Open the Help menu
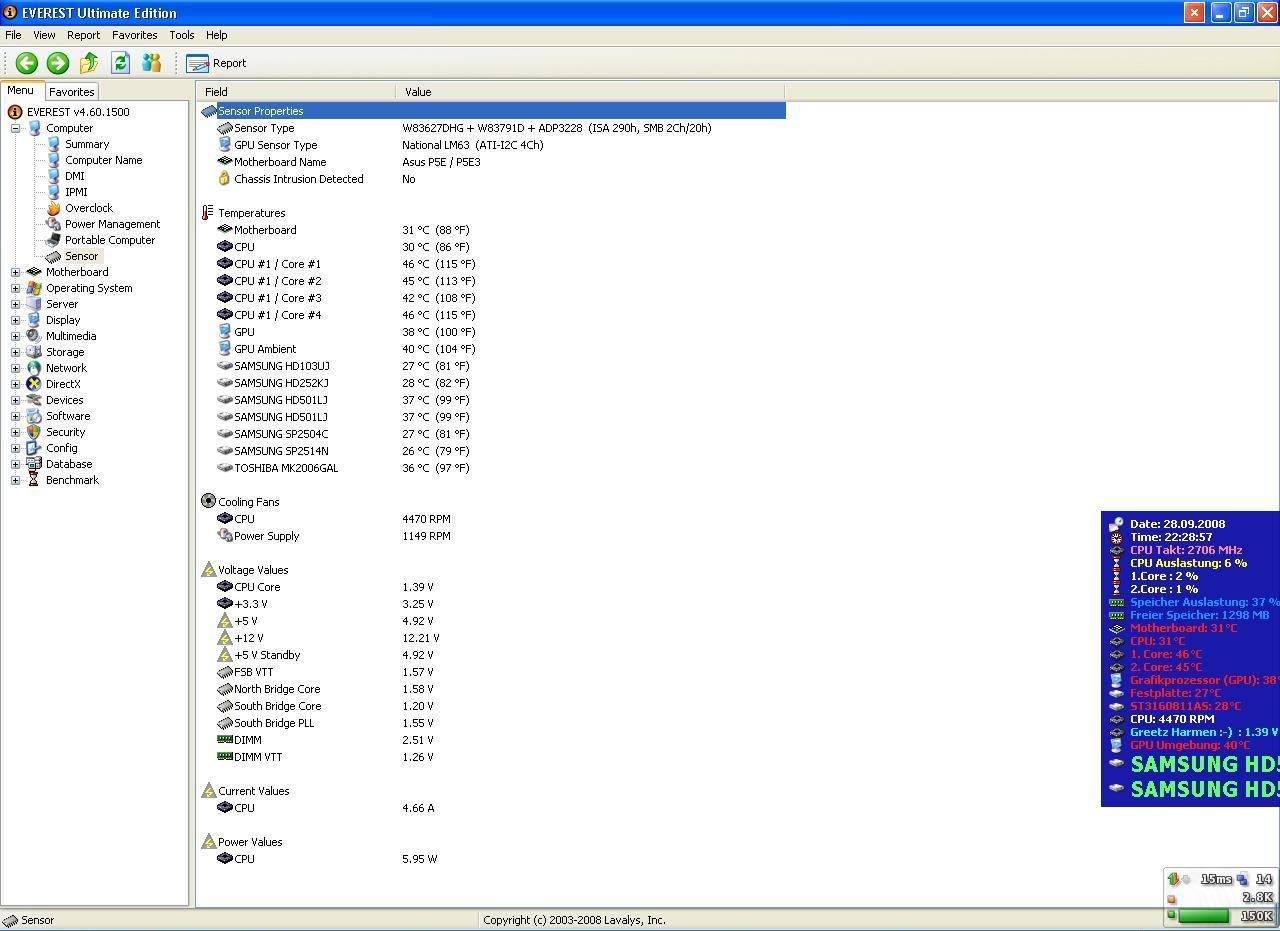The image size is (1280, 931). (x=216, y=35)
